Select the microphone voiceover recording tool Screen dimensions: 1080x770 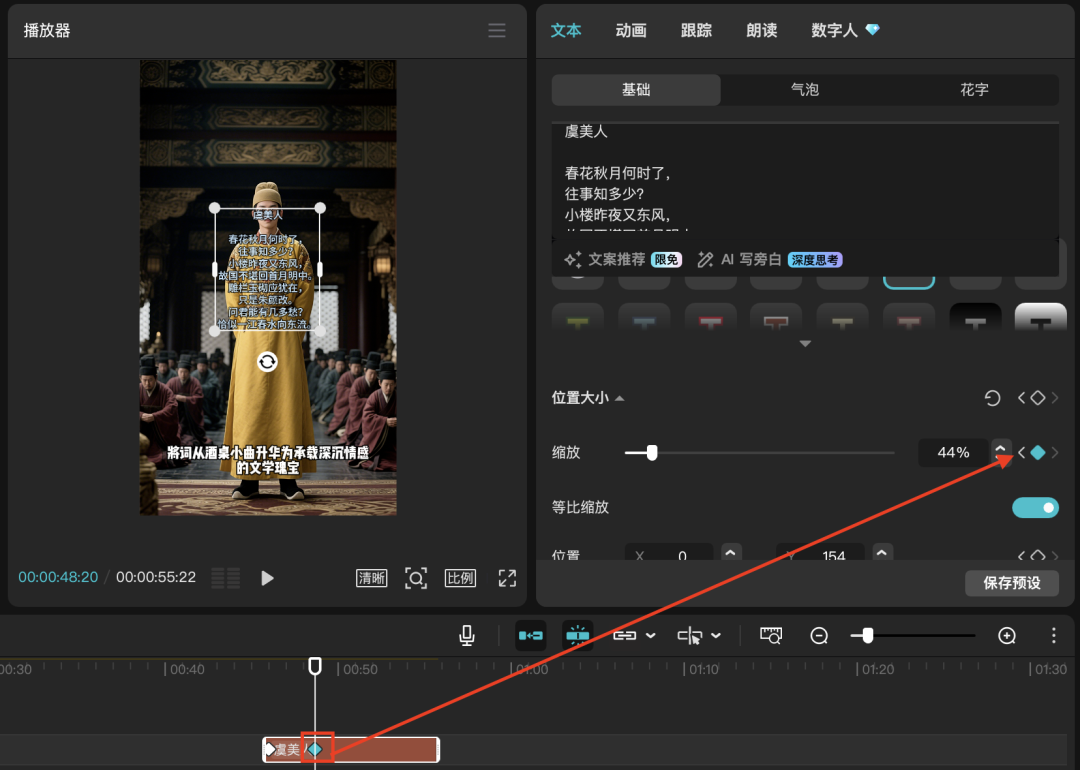(x=466, y=635)
